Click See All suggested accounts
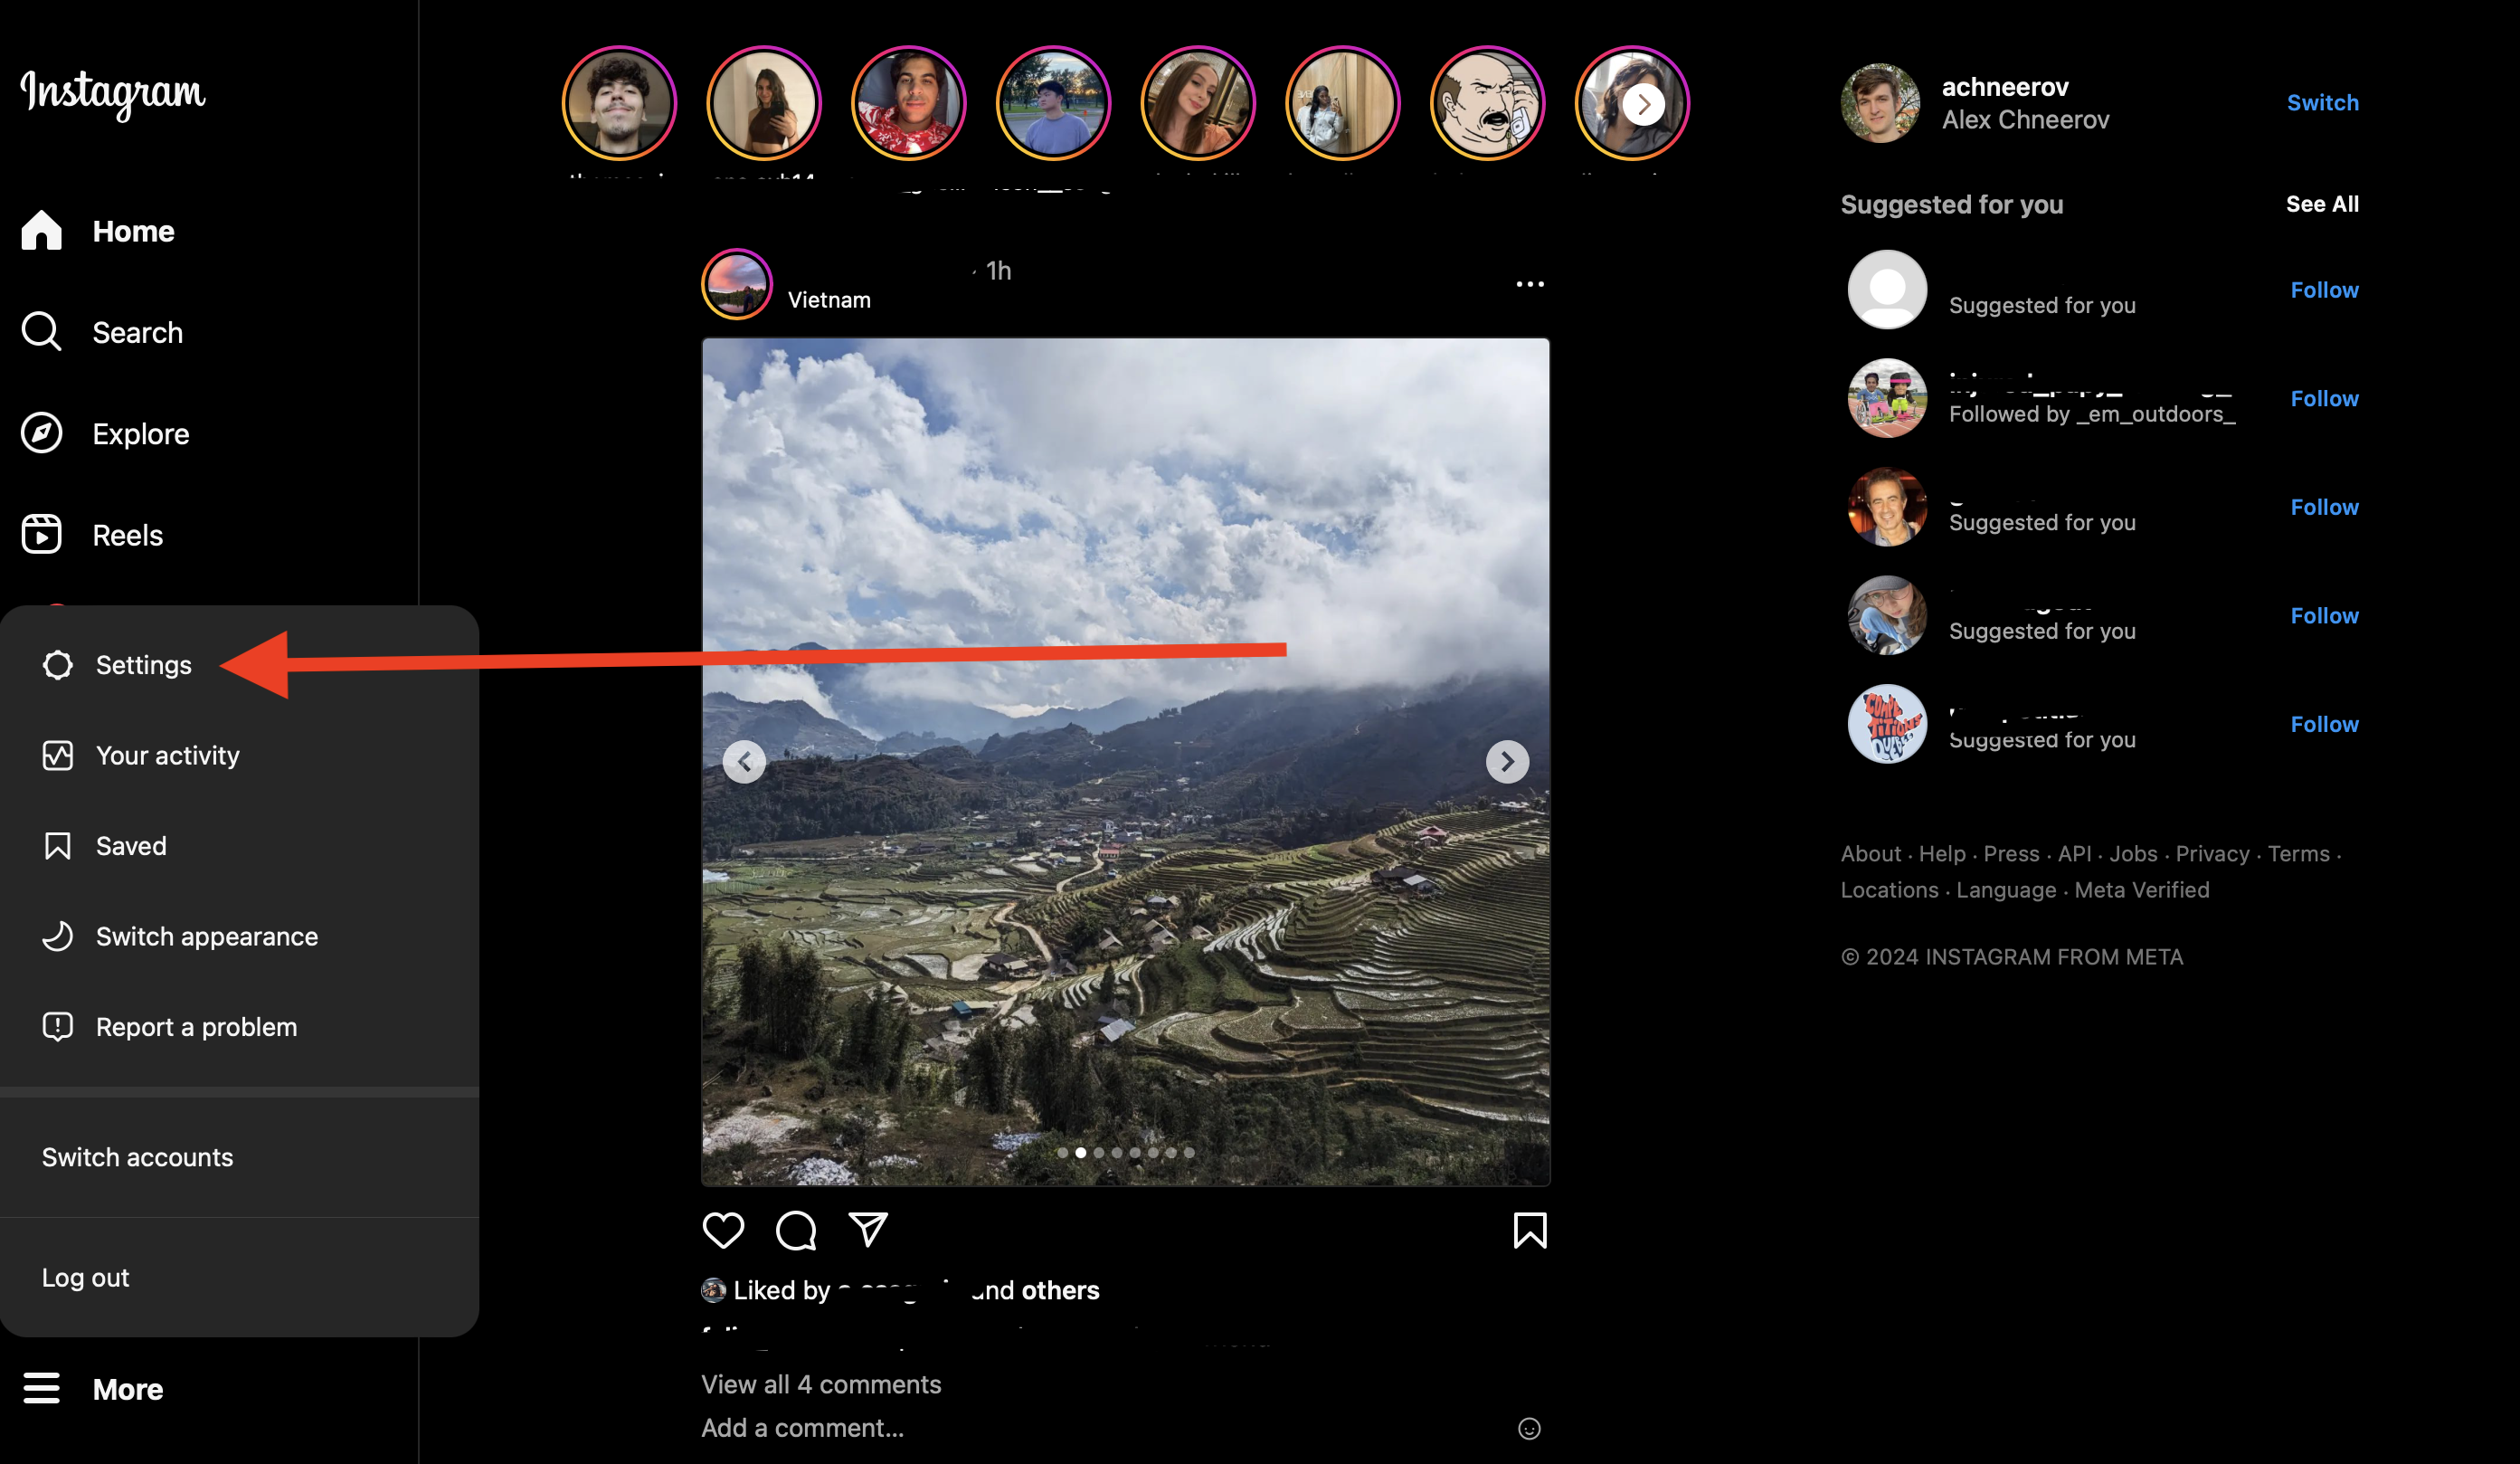 pyautogui.click(x=2321, y=204)
